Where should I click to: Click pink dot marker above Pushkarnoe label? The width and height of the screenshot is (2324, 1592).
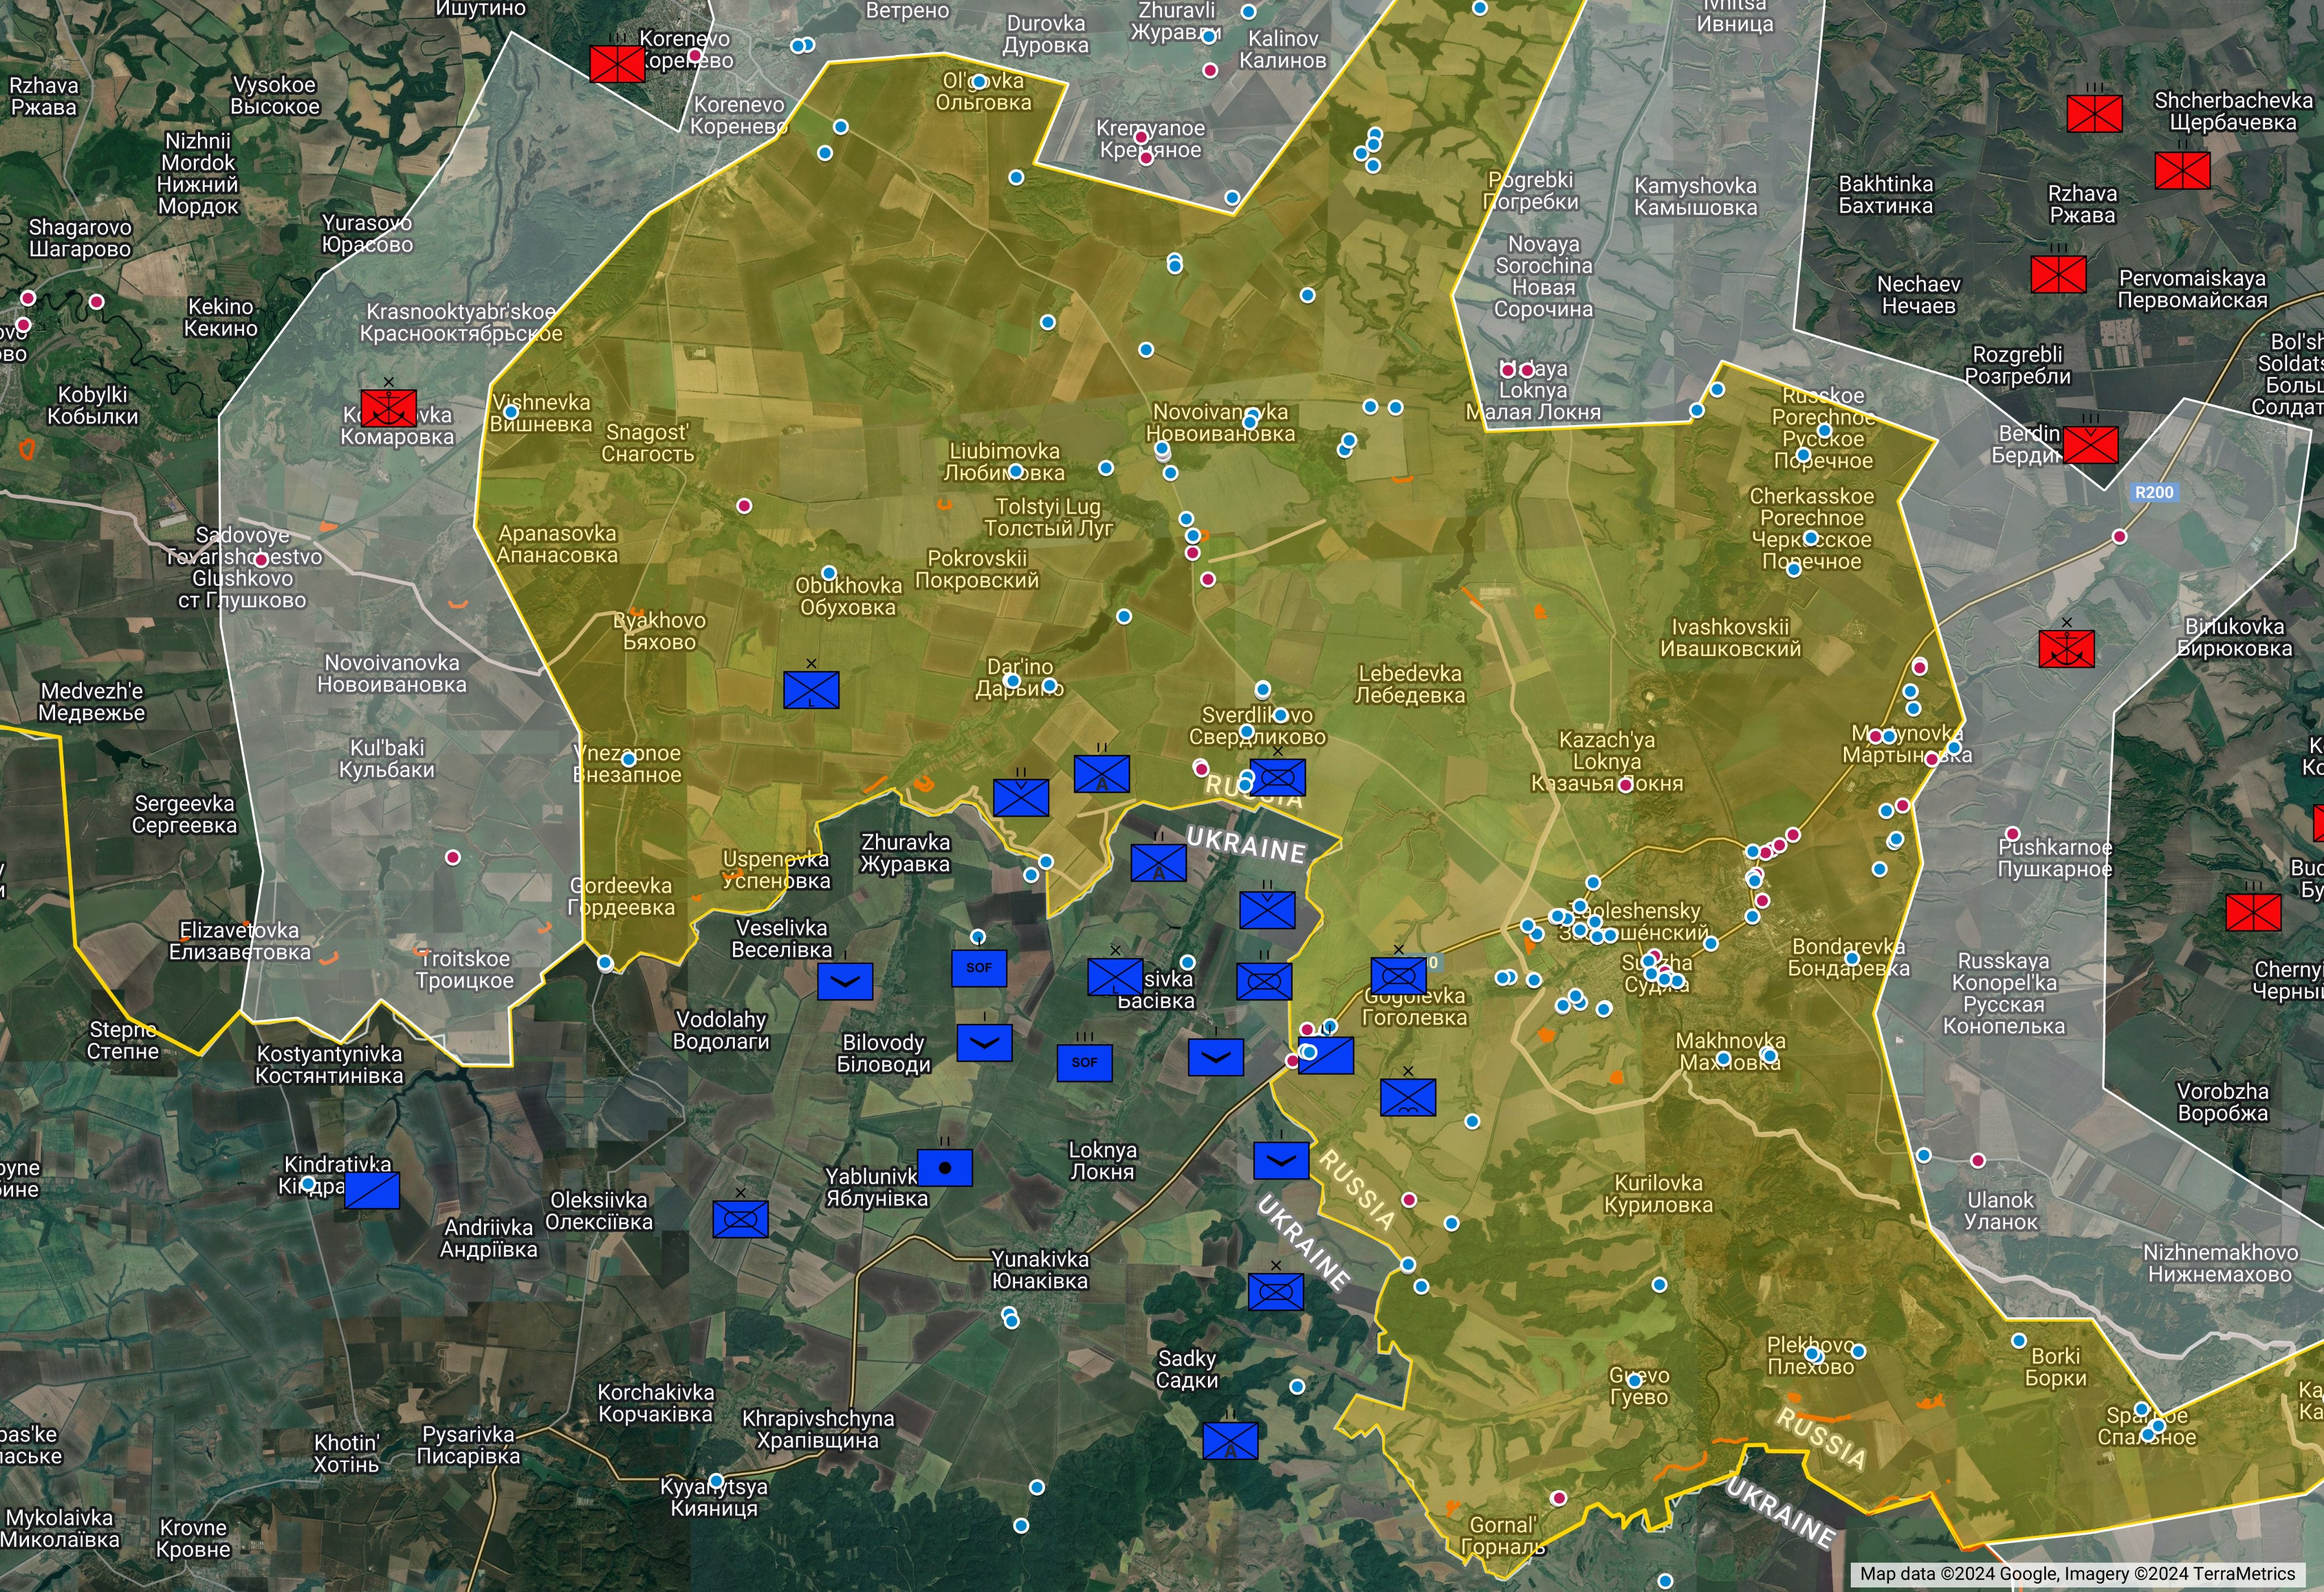[2013, 834]
